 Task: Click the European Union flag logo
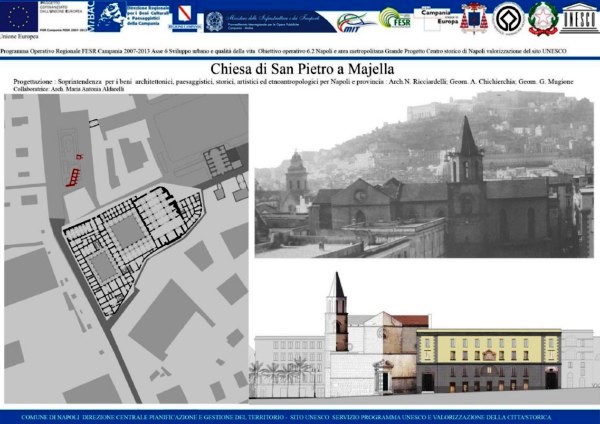click(x=19, y=16)
